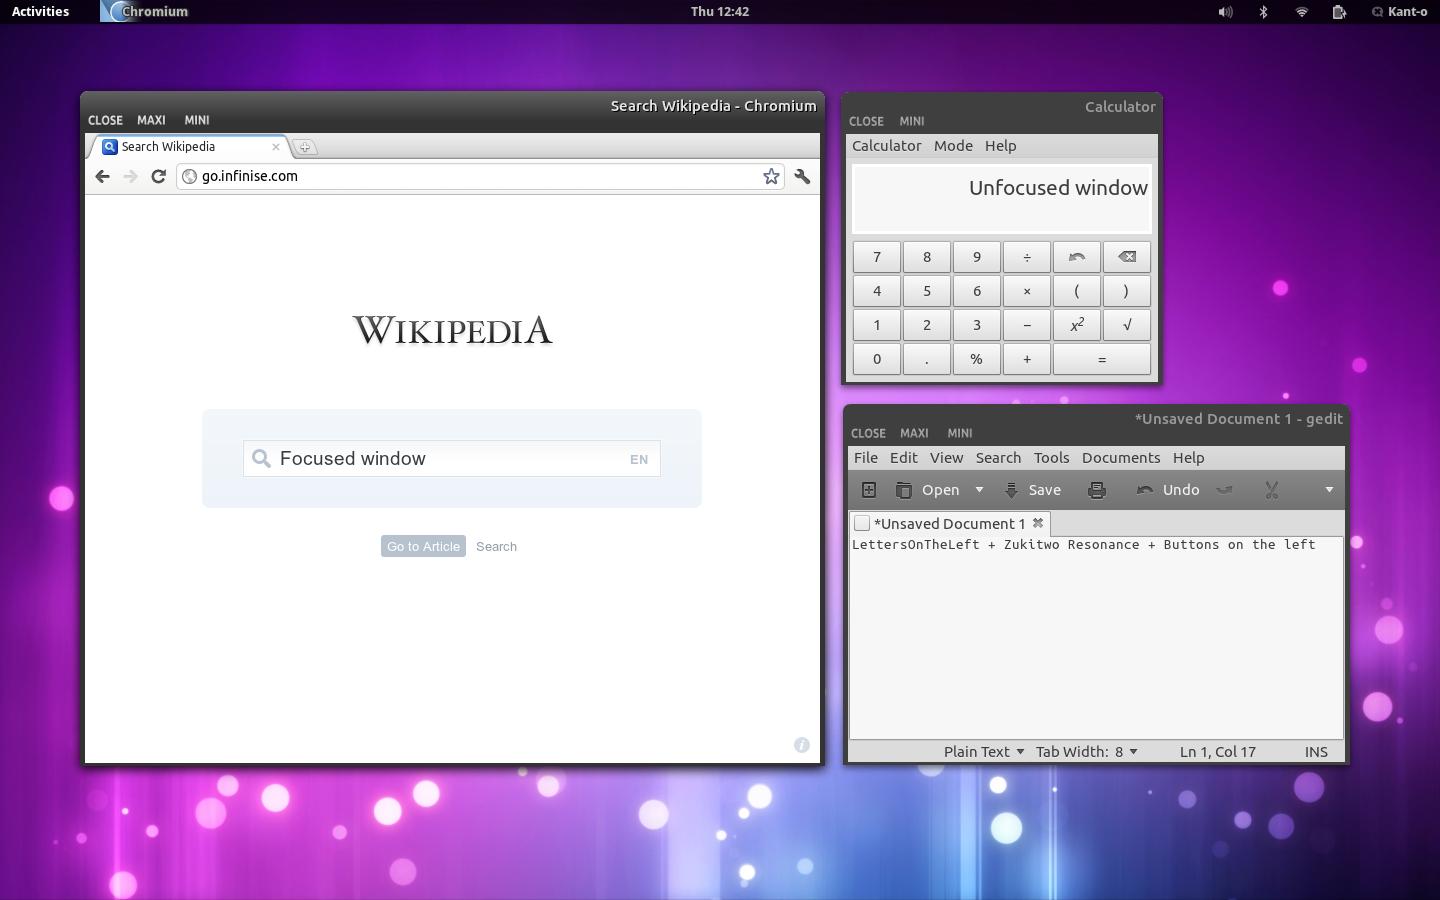Open gedit Tools menu
This screenshot has width=1440, height=900.
(x=1052, y=458)
